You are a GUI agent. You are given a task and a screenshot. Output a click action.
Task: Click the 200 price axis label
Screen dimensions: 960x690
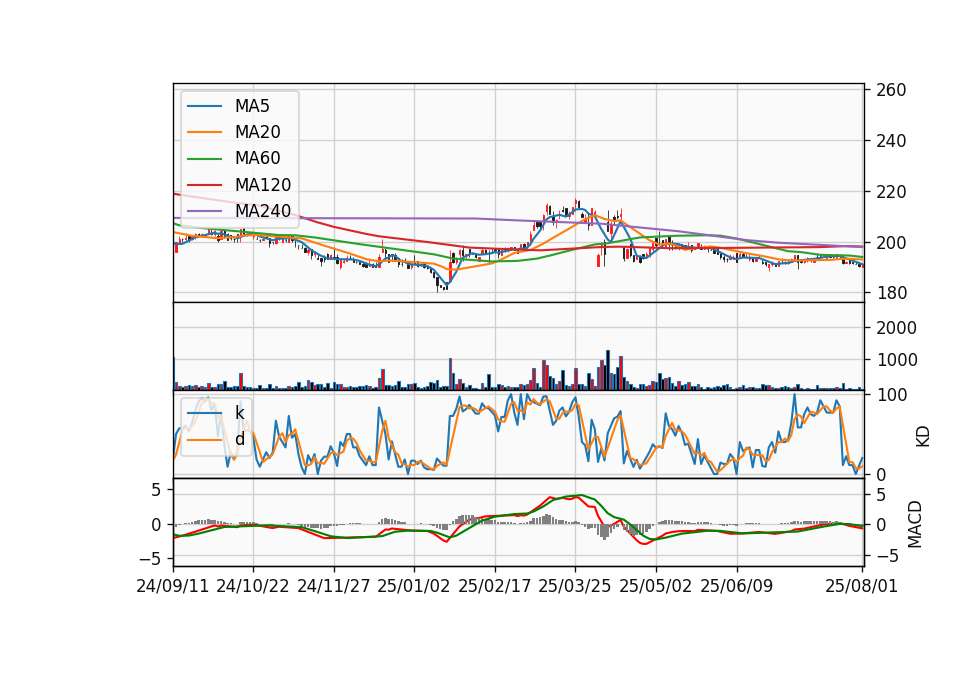[x=891, y=243]
